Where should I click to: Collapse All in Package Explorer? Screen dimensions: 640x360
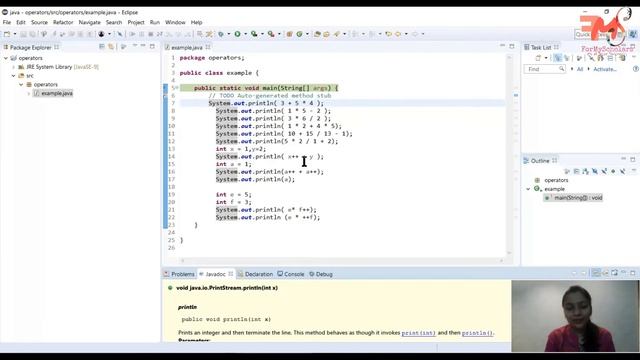click(x=102, y=47)
